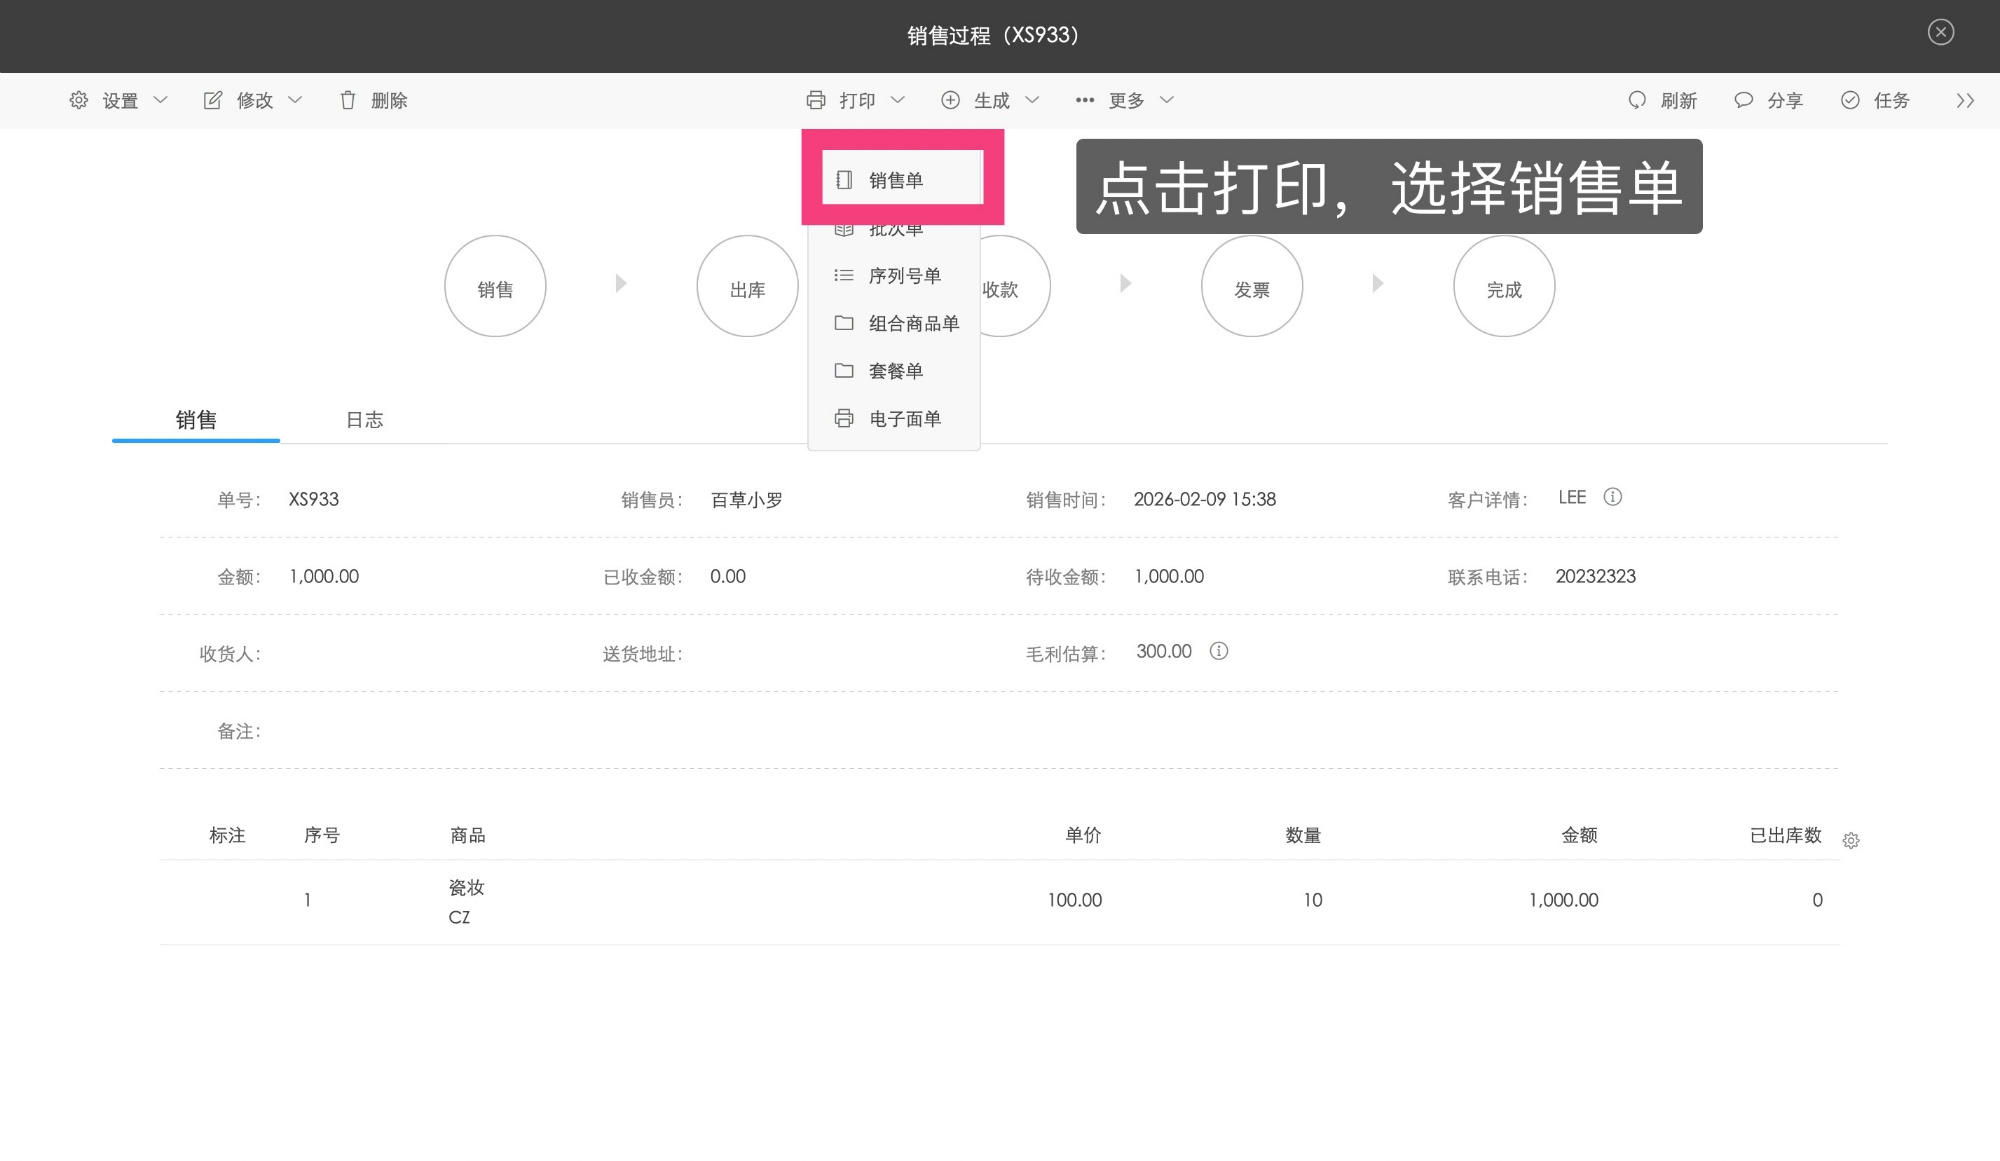
Task: Click the 分享 share icon
Action: [1743, 100]
